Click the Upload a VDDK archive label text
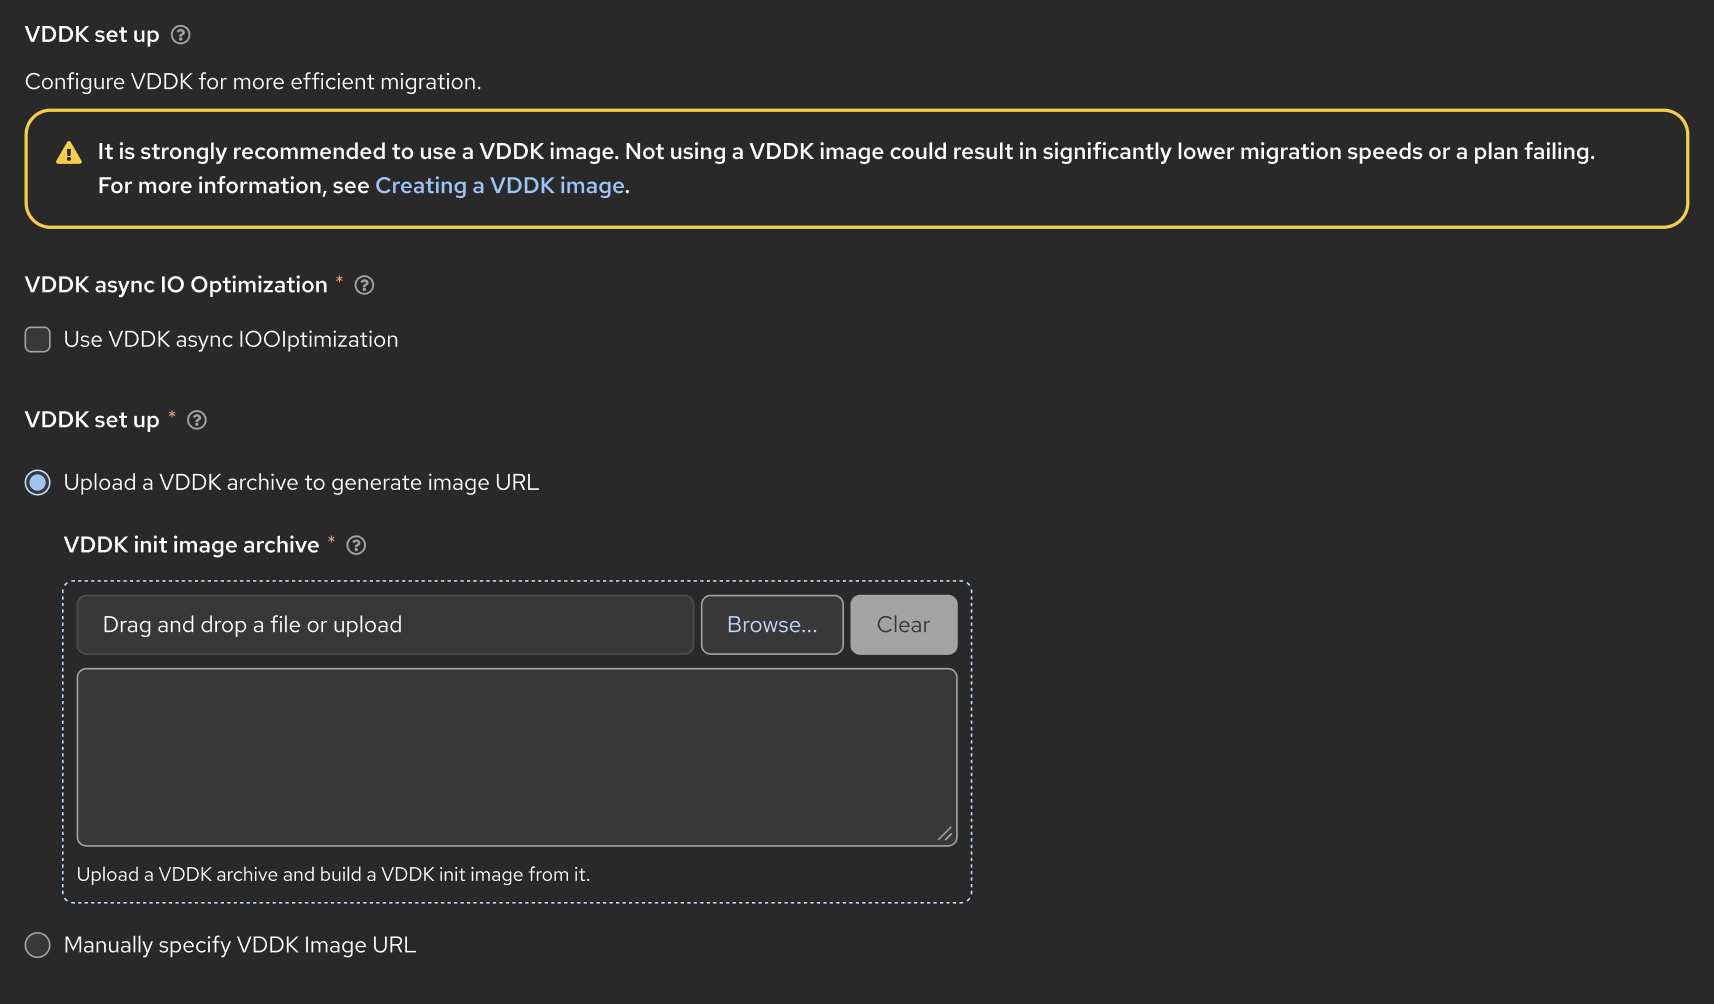The height and width of the screenshot is (1004, 1714). point(301,483)
